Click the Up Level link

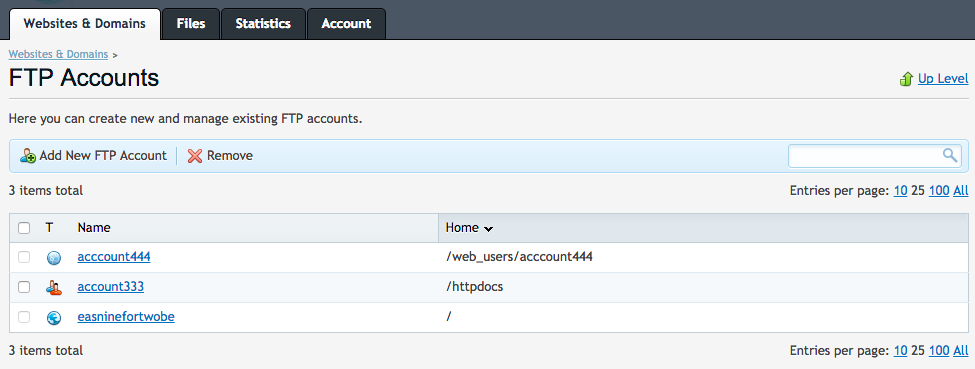[x=943, y=79]
